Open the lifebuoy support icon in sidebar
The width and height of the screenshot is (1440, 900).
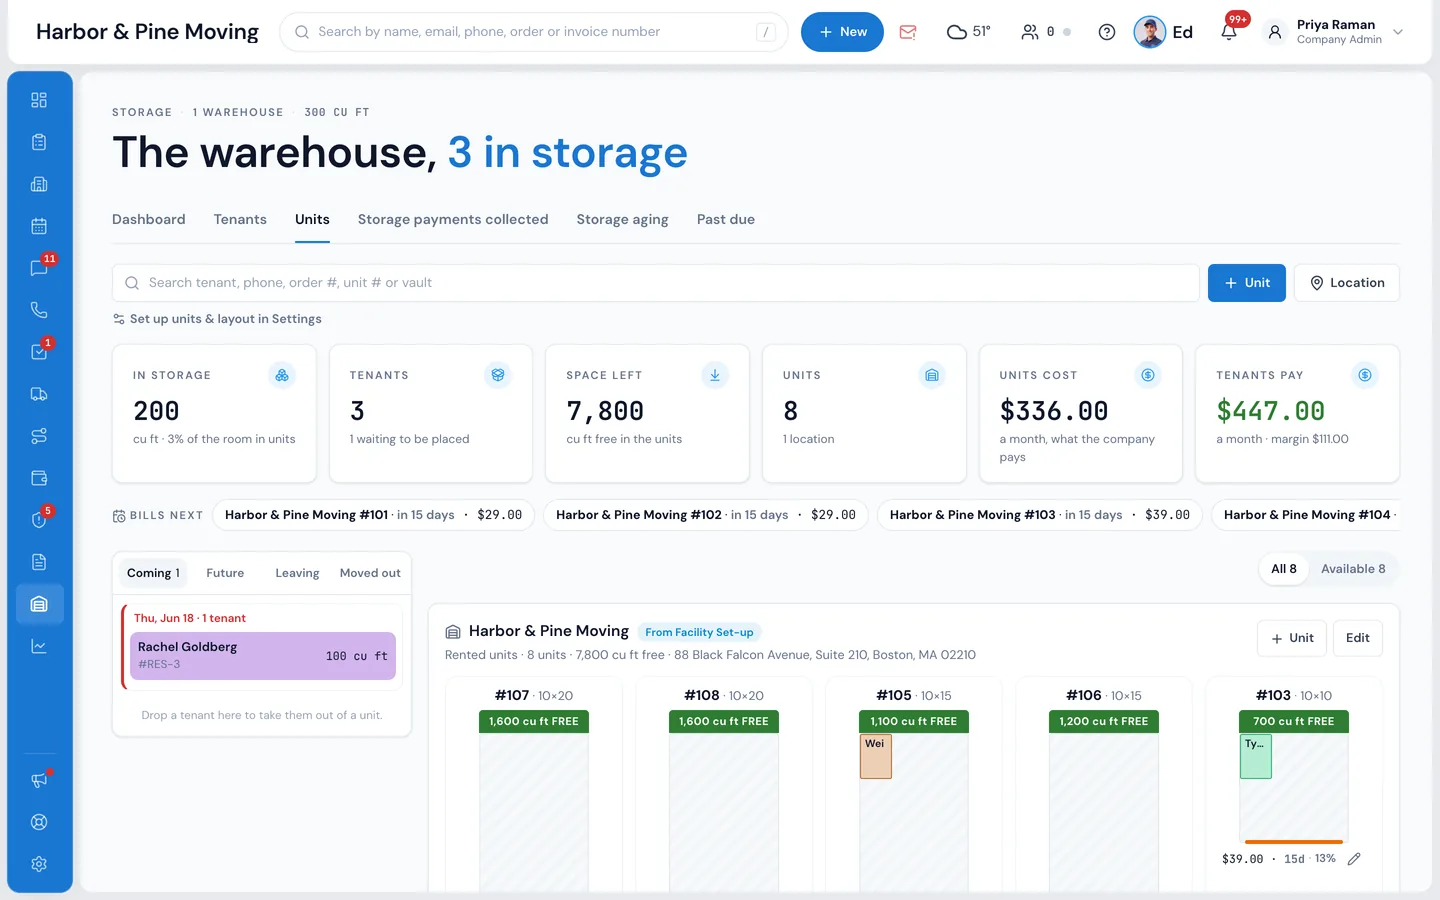[39, 822]
